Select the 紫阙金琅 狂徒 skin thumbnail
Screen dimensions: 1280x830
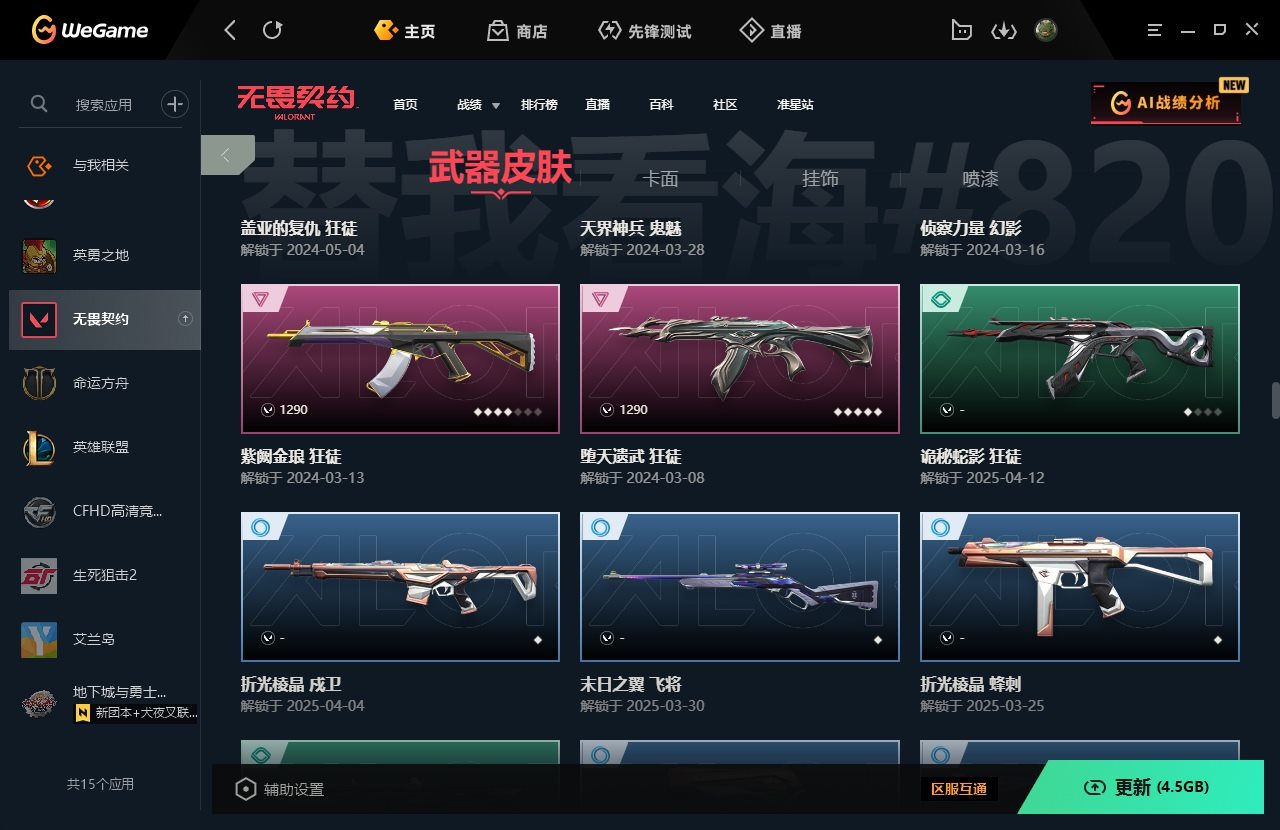click(x=400, y=359)
